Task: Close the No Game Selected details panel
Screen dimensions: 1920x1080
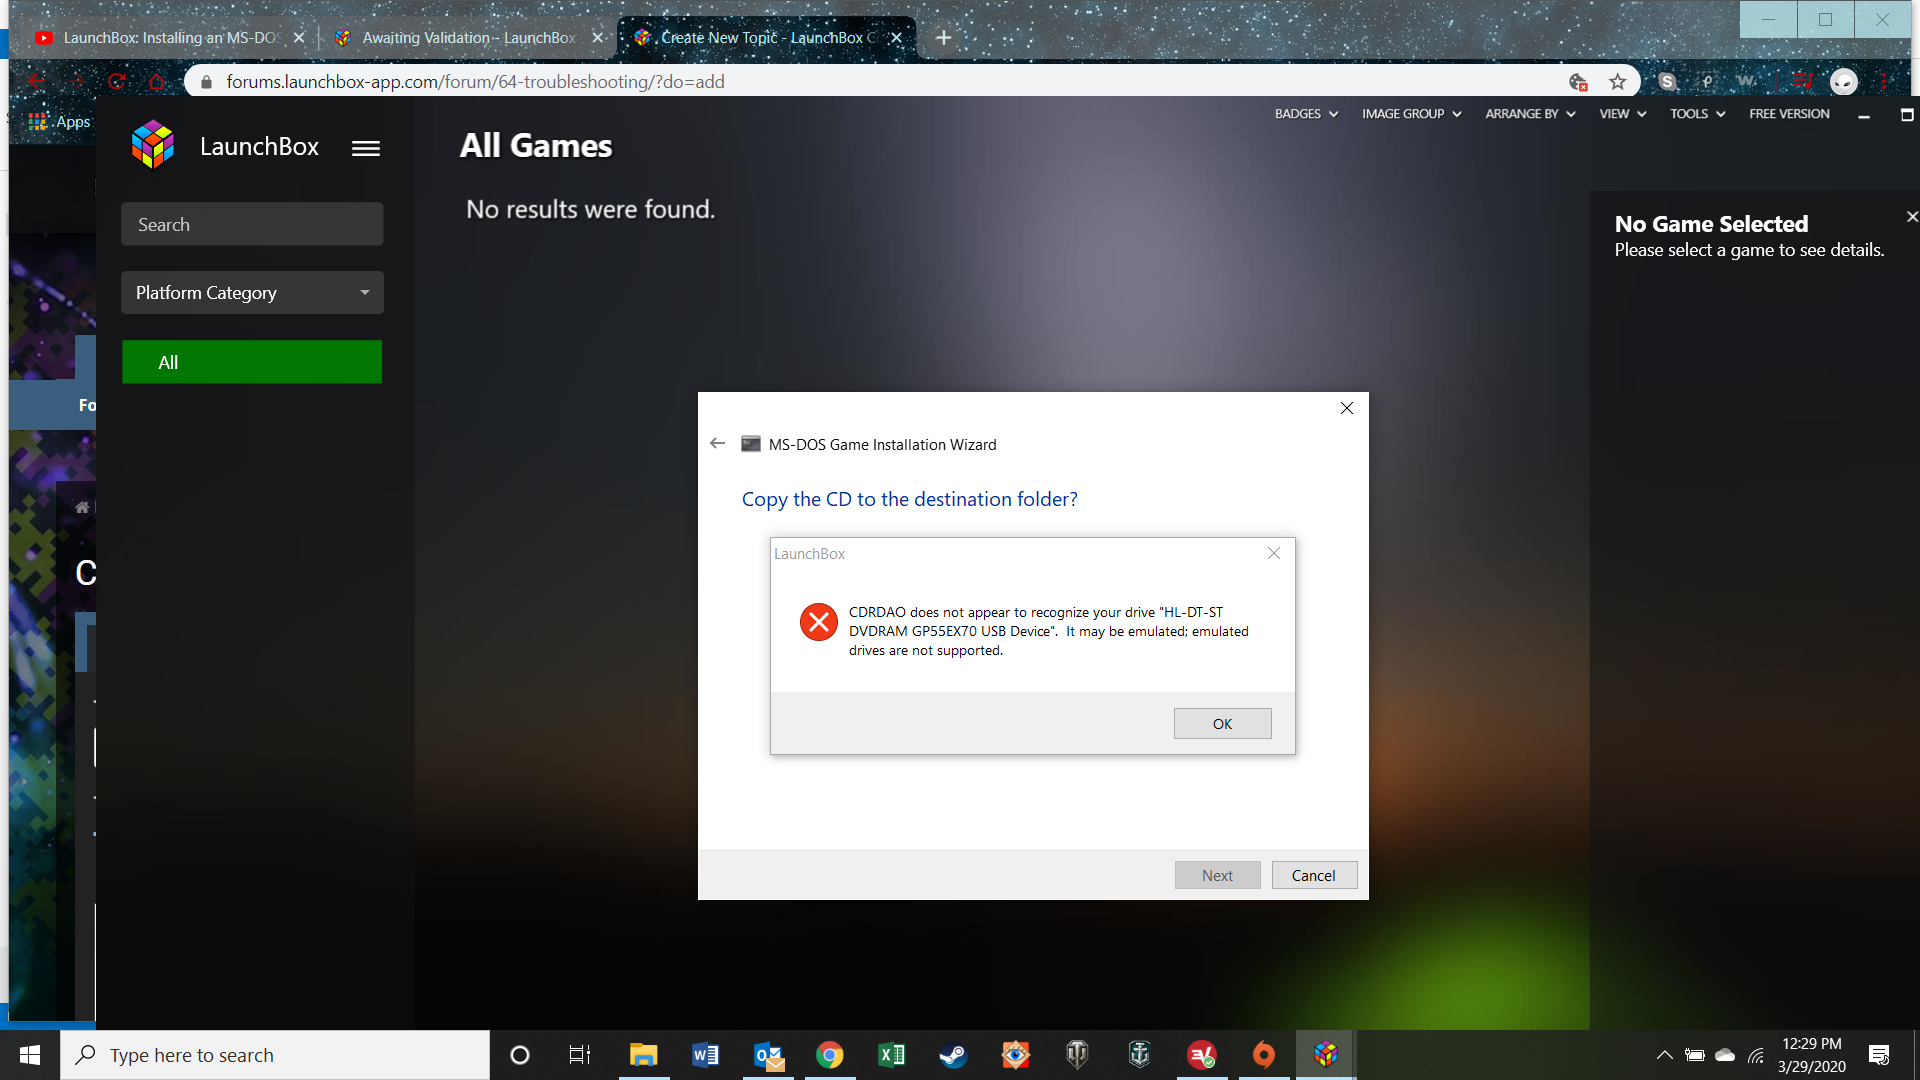Action: tap(1911, 216)
